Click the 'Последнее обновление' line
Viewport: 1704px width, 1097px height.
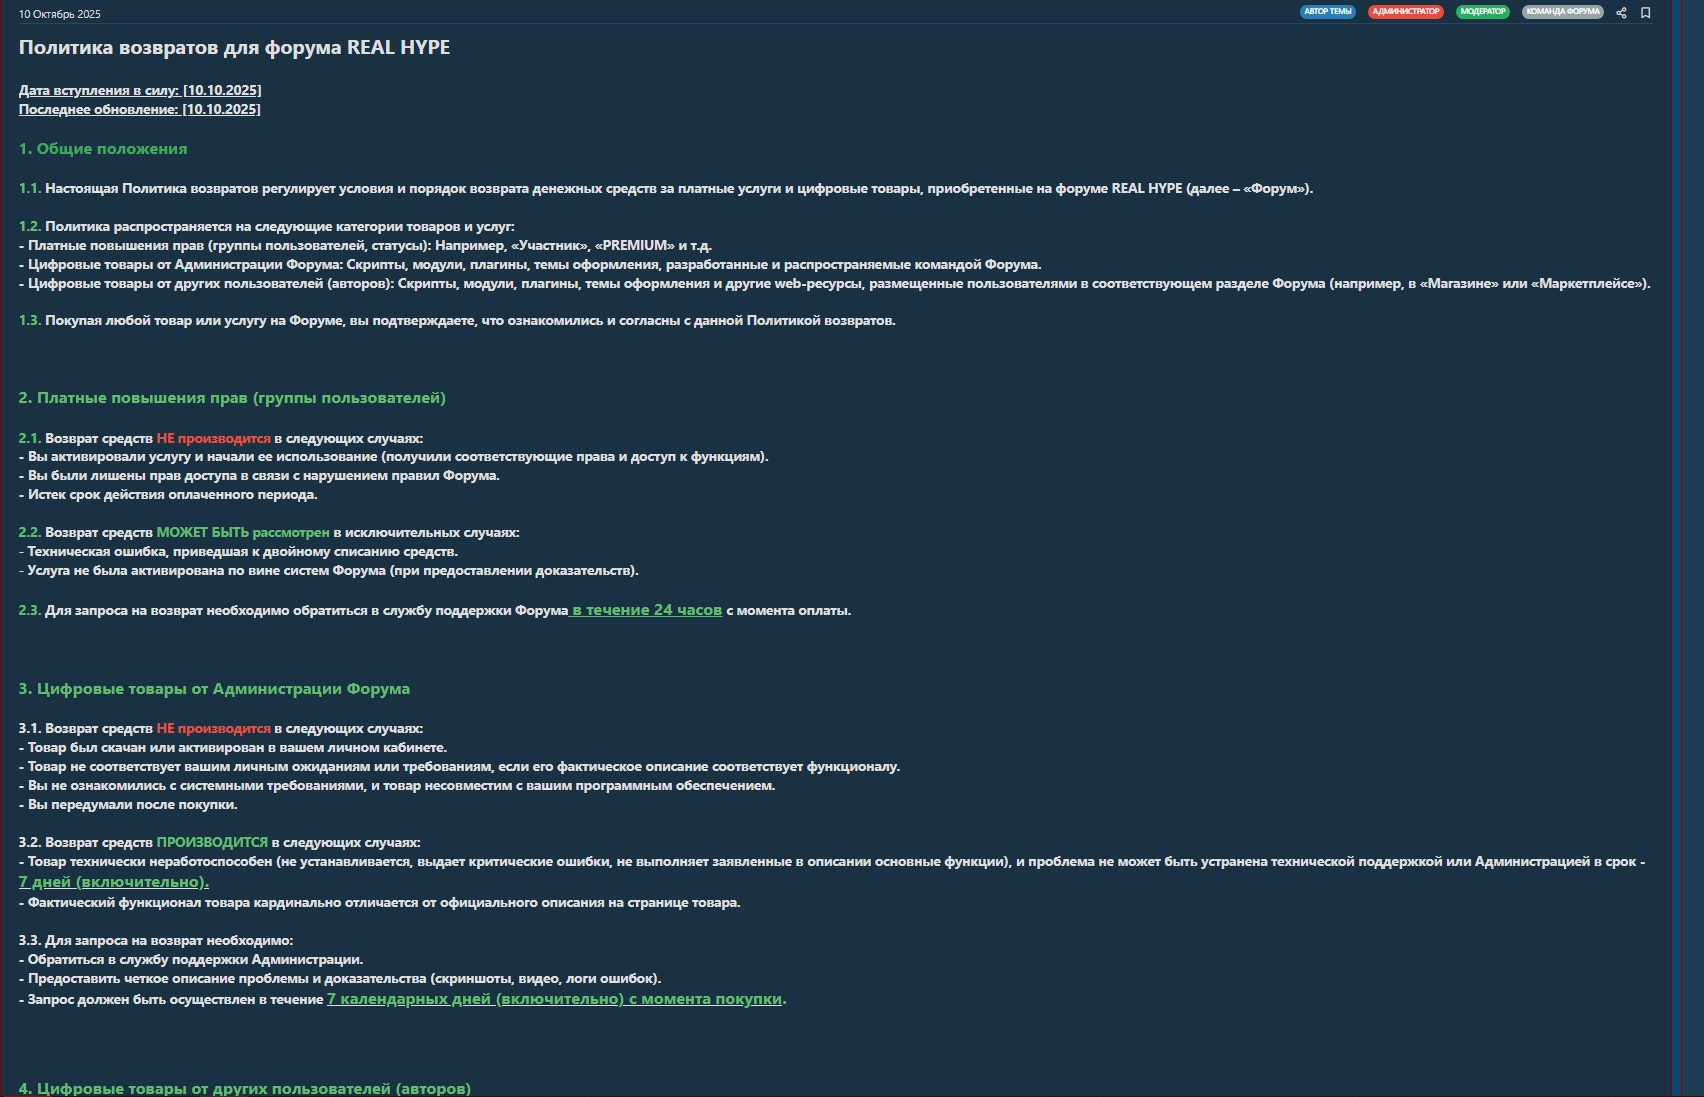tap(140, 109)
